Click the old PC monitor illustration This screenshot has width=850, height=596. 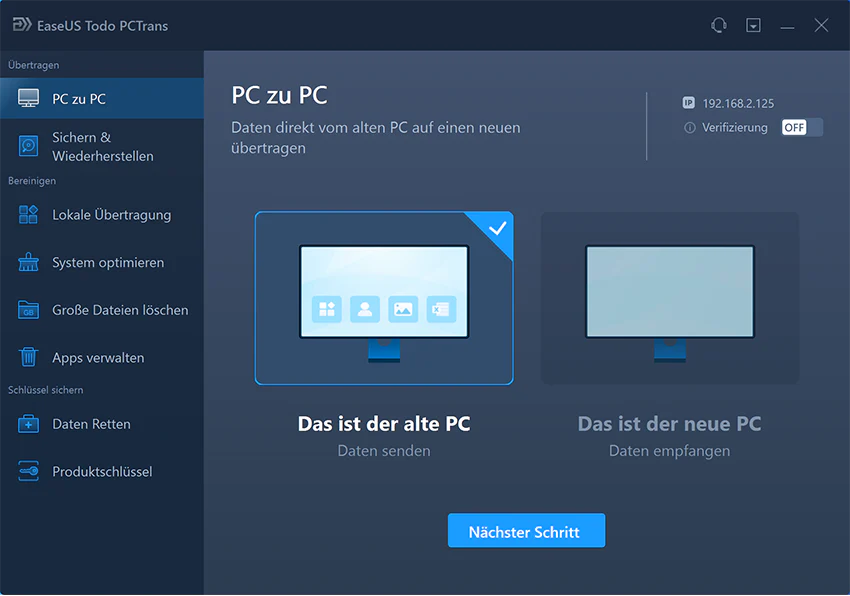point(384,290)
